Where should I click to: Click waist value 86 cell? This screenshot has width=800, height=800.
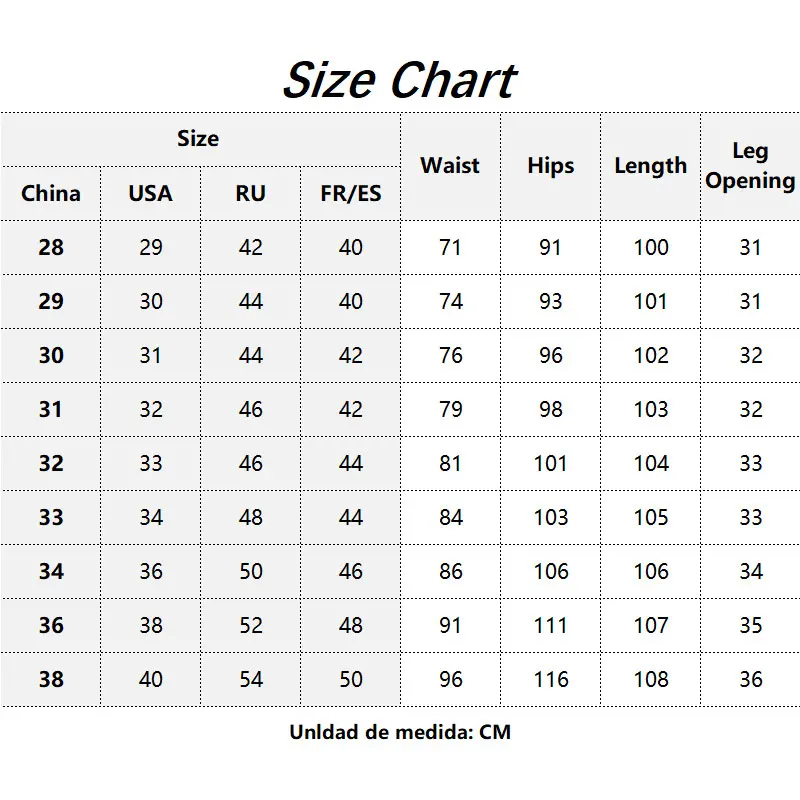(x=451, y=571)
